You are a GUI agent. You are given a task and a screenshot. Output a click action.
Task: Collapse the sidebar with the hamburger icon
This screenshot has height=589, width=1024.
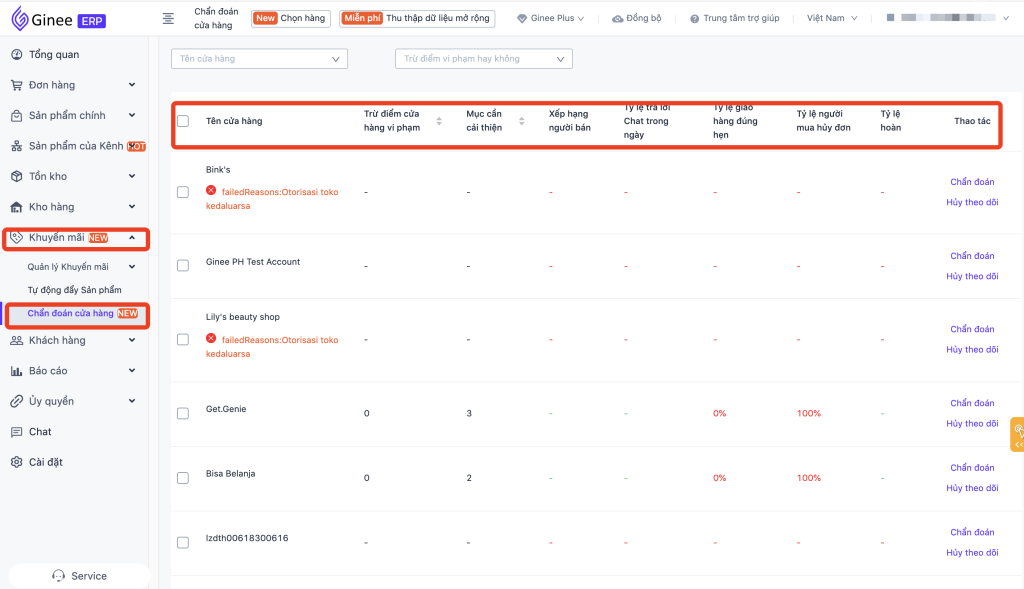(168, 19)
